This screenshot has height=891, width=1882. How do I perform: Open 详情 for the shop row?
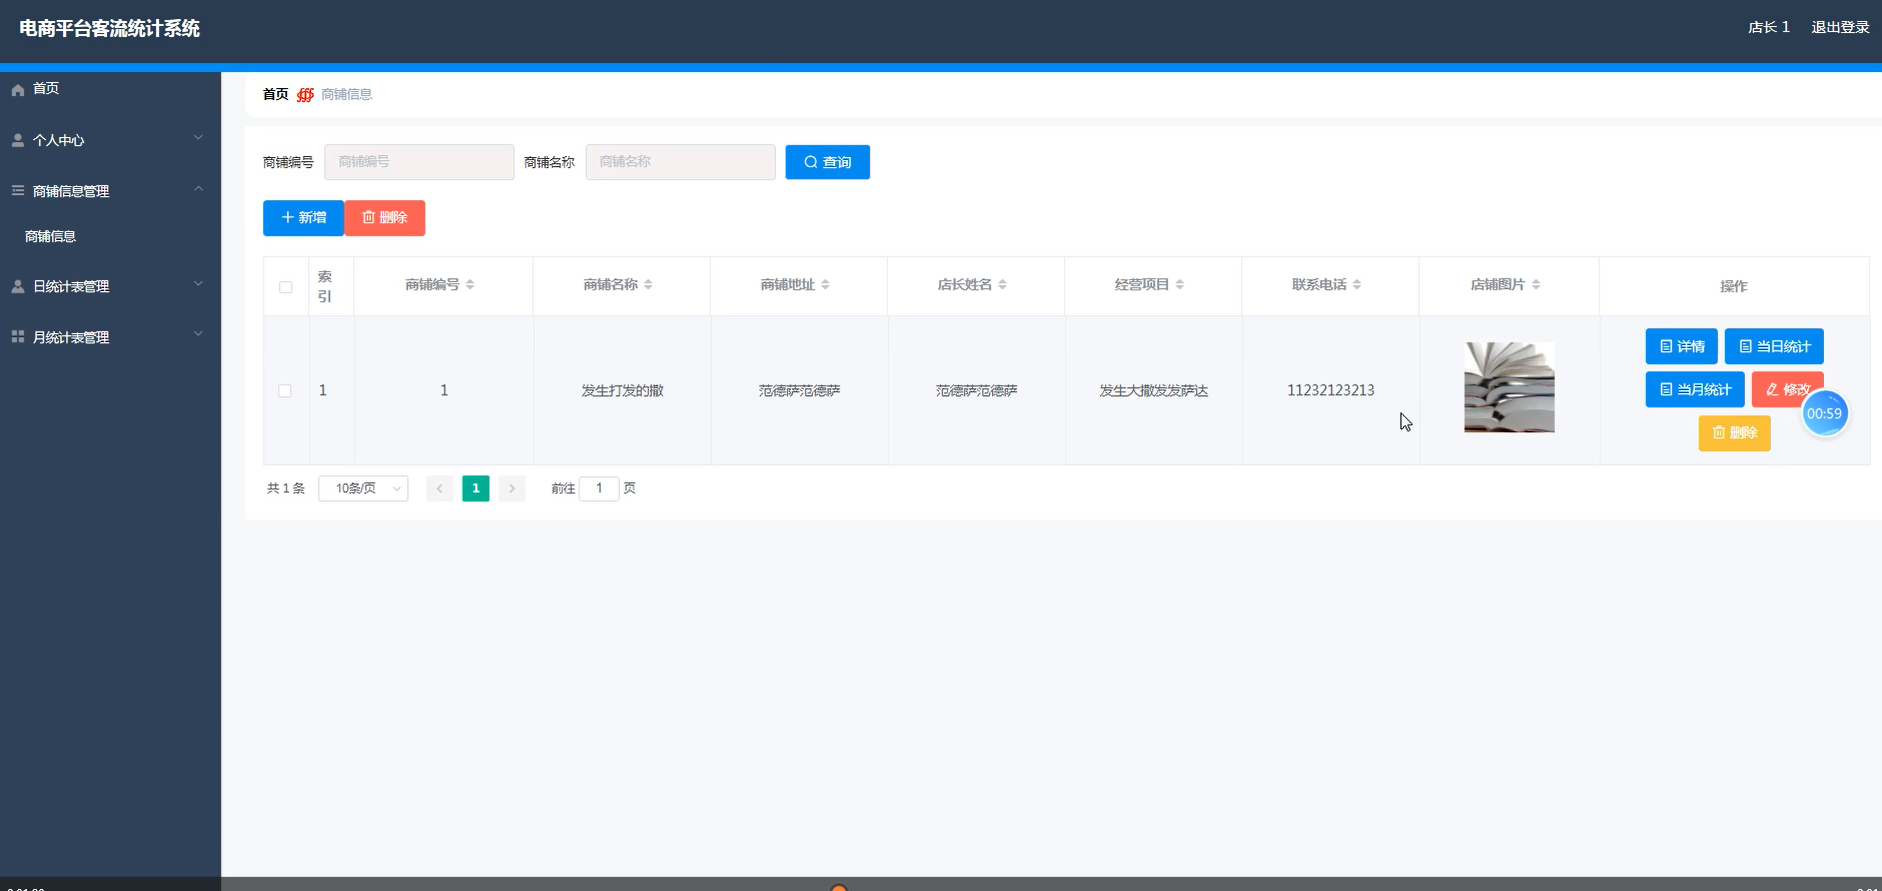click(x=1681, y=346)
